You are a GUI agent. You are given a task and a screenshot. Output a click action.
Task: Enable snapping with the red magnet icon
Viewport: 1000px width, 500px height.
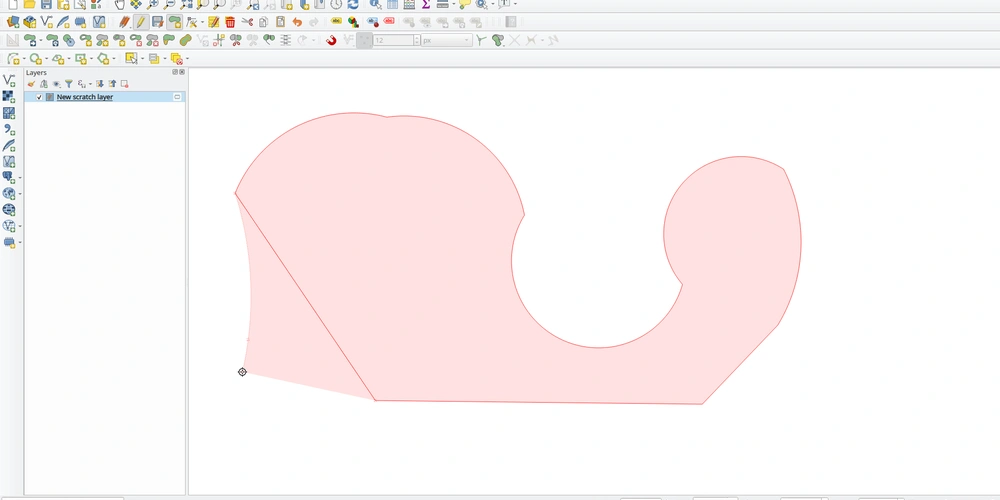331,40
